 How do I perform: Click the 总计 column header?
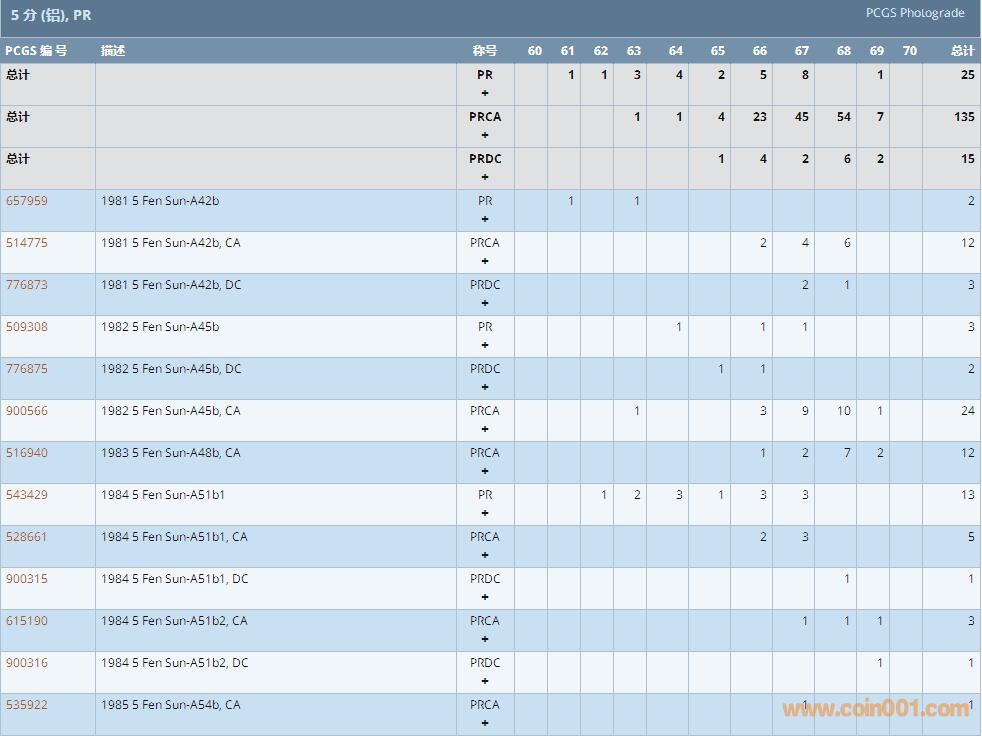pos(962,51)
